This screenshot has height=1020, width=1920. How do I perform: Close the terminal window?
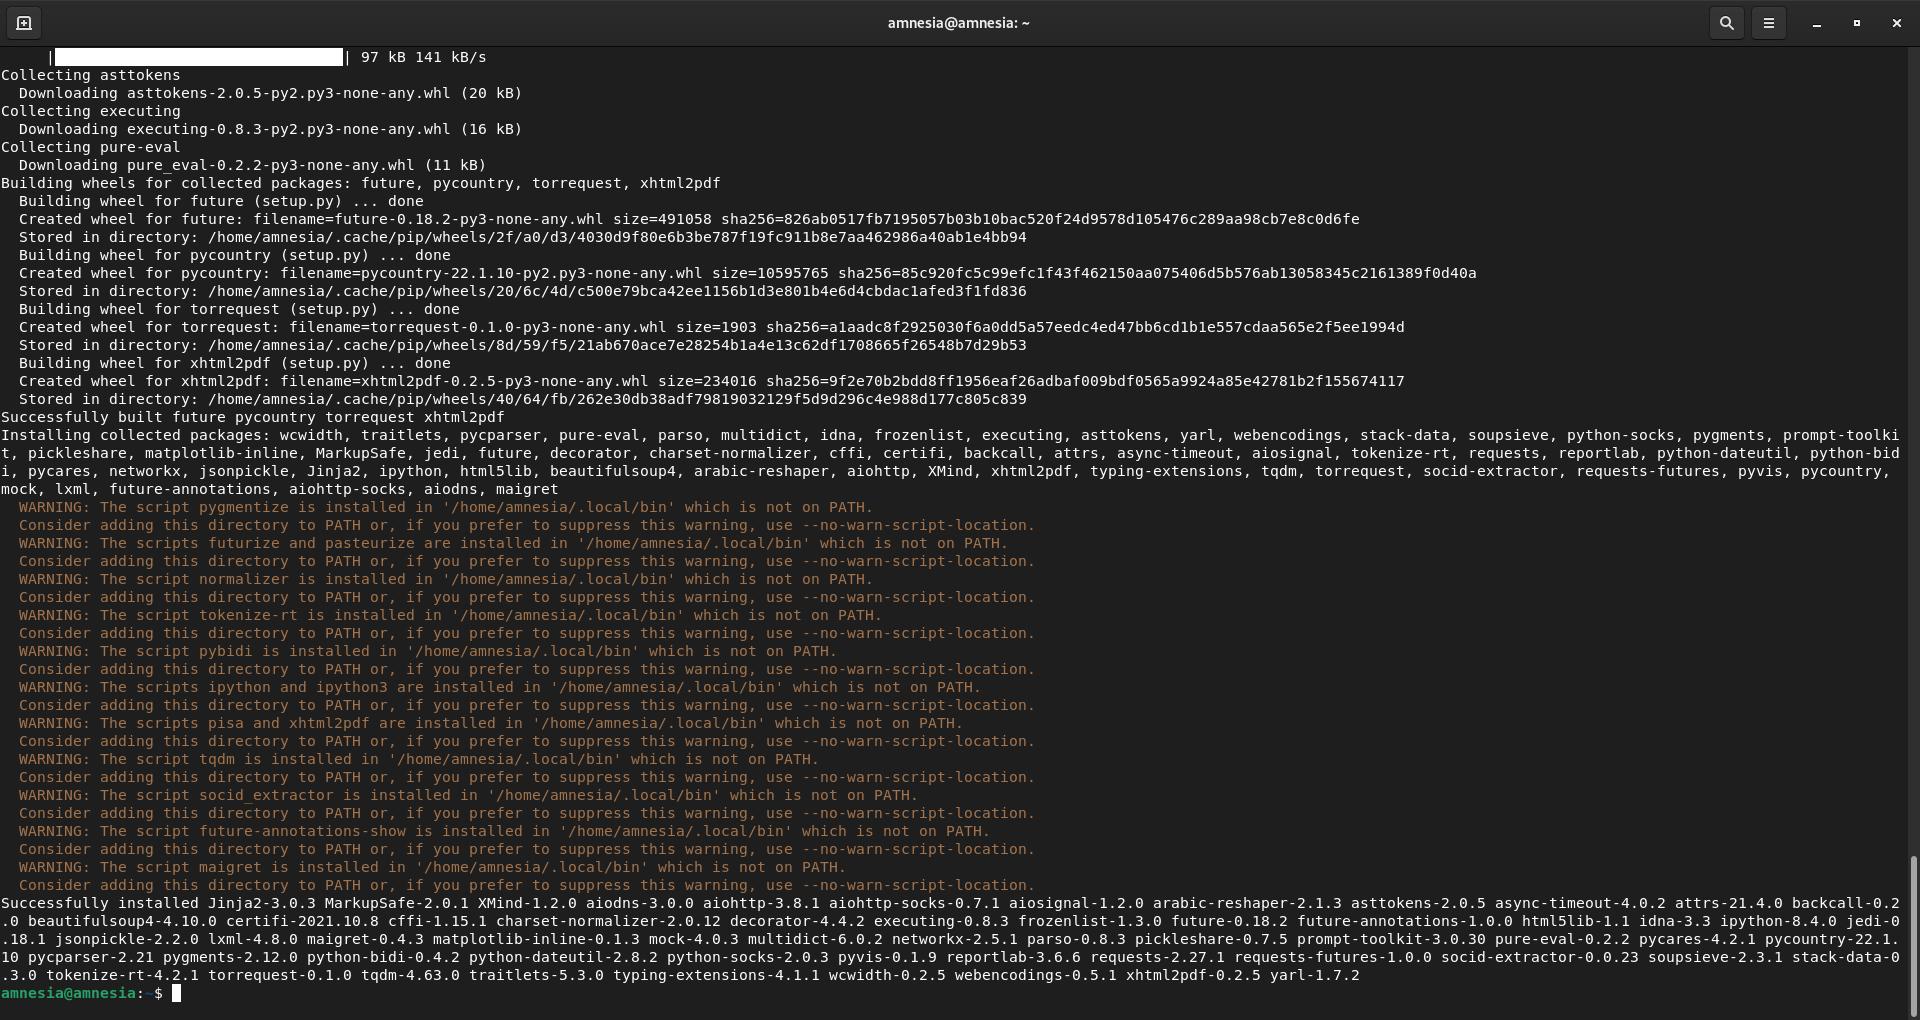1896,23
